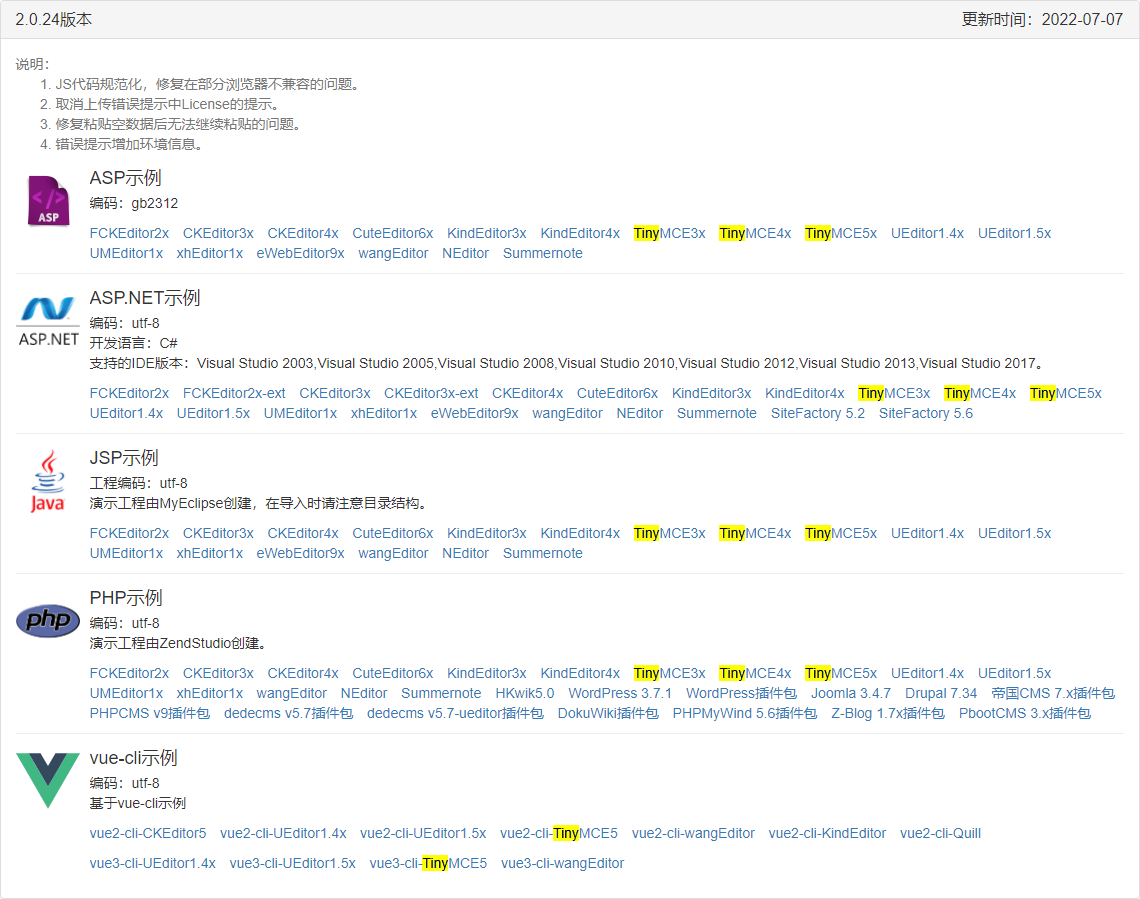Open dedecms v5.7-ueditor插件包 link

455,714
